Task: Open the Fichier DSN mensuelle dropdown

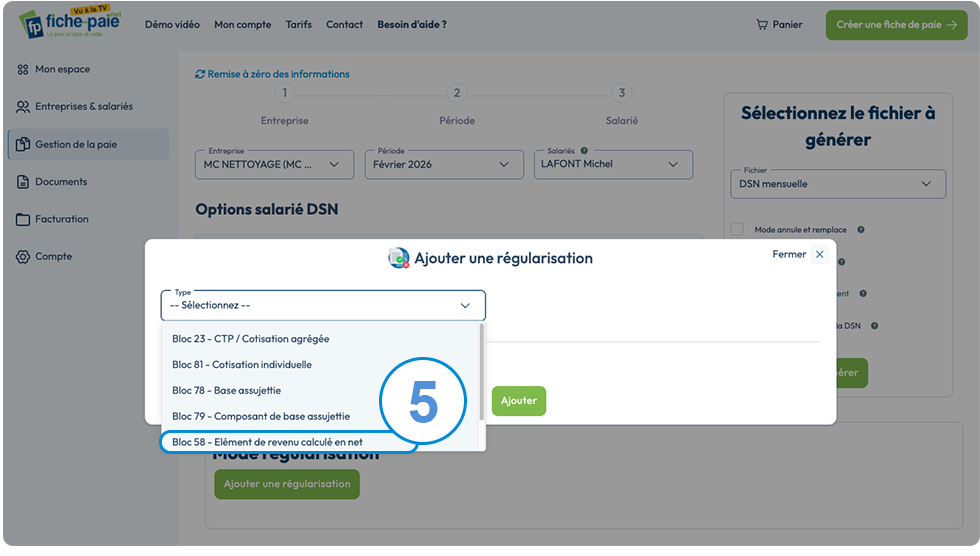Action: coord(838,184)
